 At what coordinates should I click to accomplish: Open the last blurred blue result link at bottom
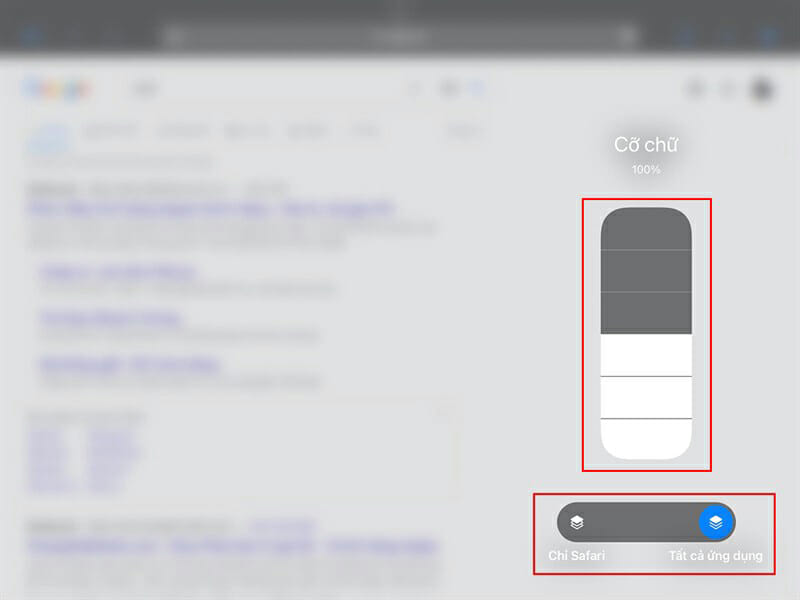233,546
